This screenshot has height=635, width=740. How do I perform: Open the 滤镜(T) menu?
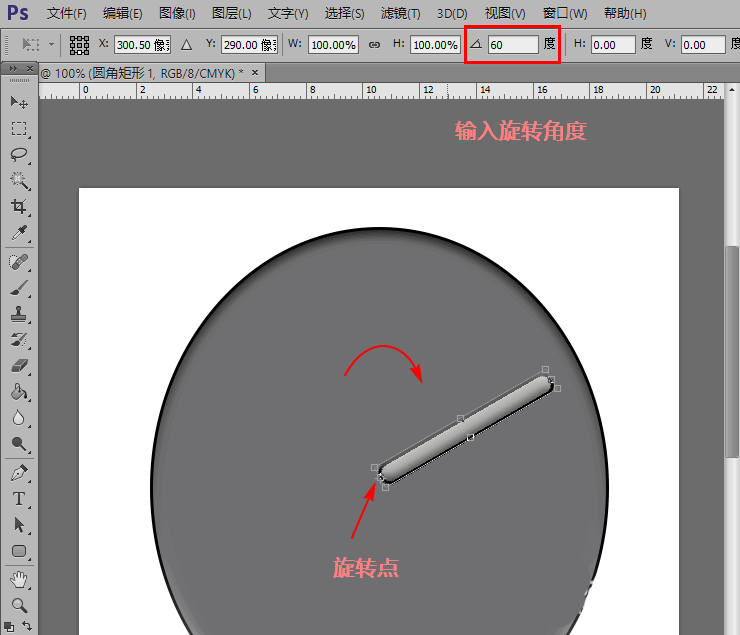[x=401, y=13]
